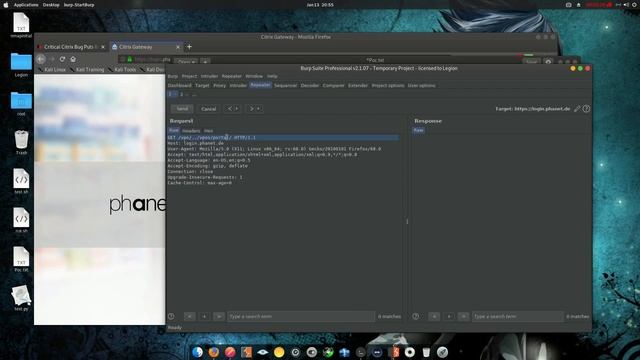
Task: Open Applications menu in top bar
Action: [x=26, y=5]
